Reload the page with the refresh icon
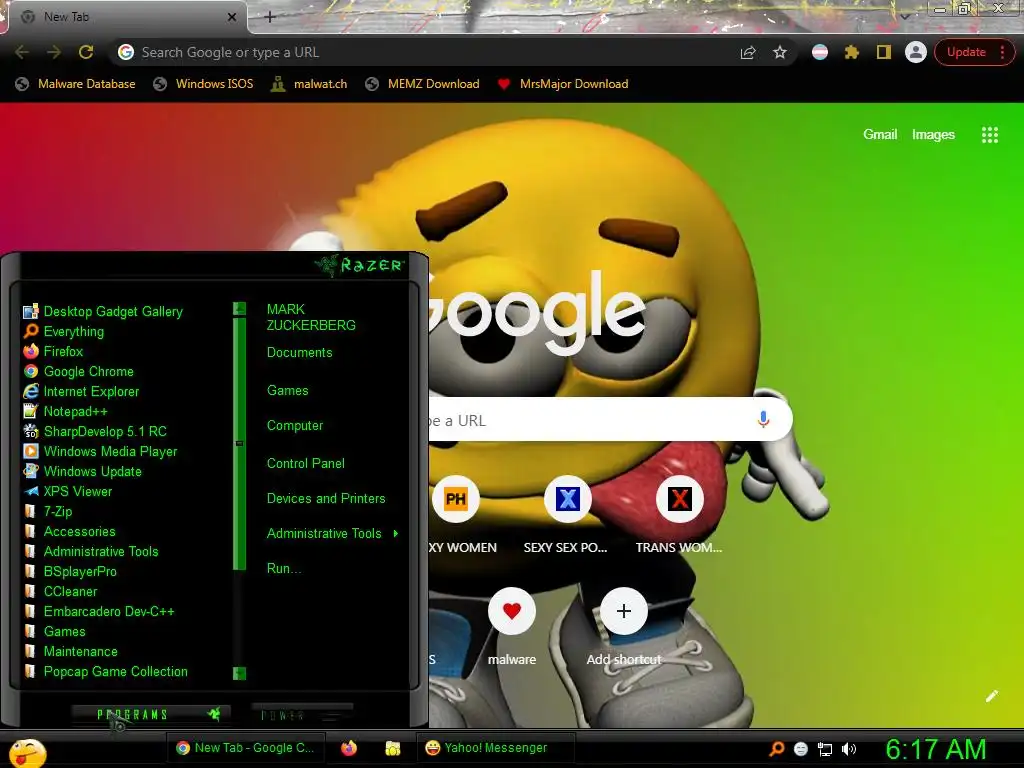The width and height of the screenshot is (1024, 768). [x=86, y=52]
